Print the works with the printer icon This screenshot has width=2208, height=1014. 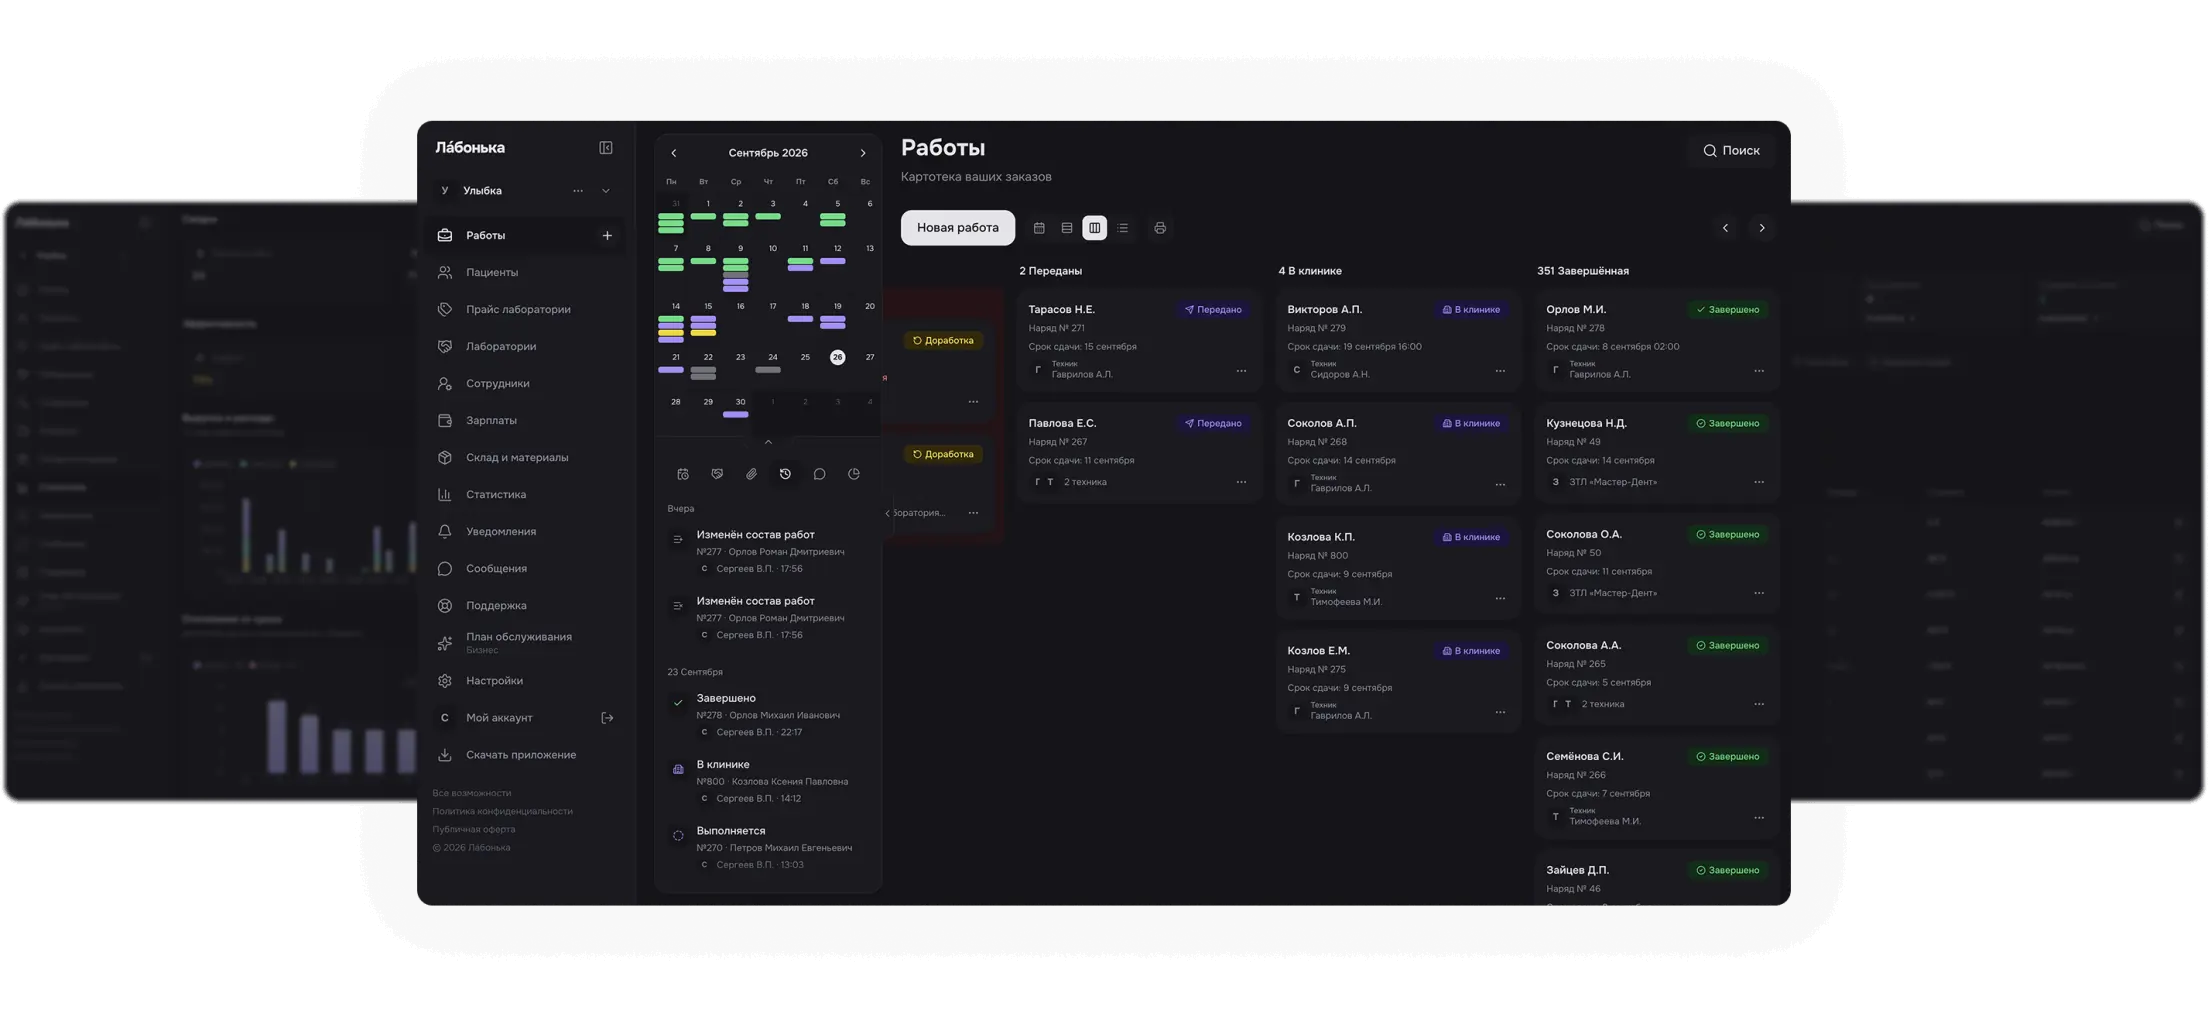coord(1160,228)
